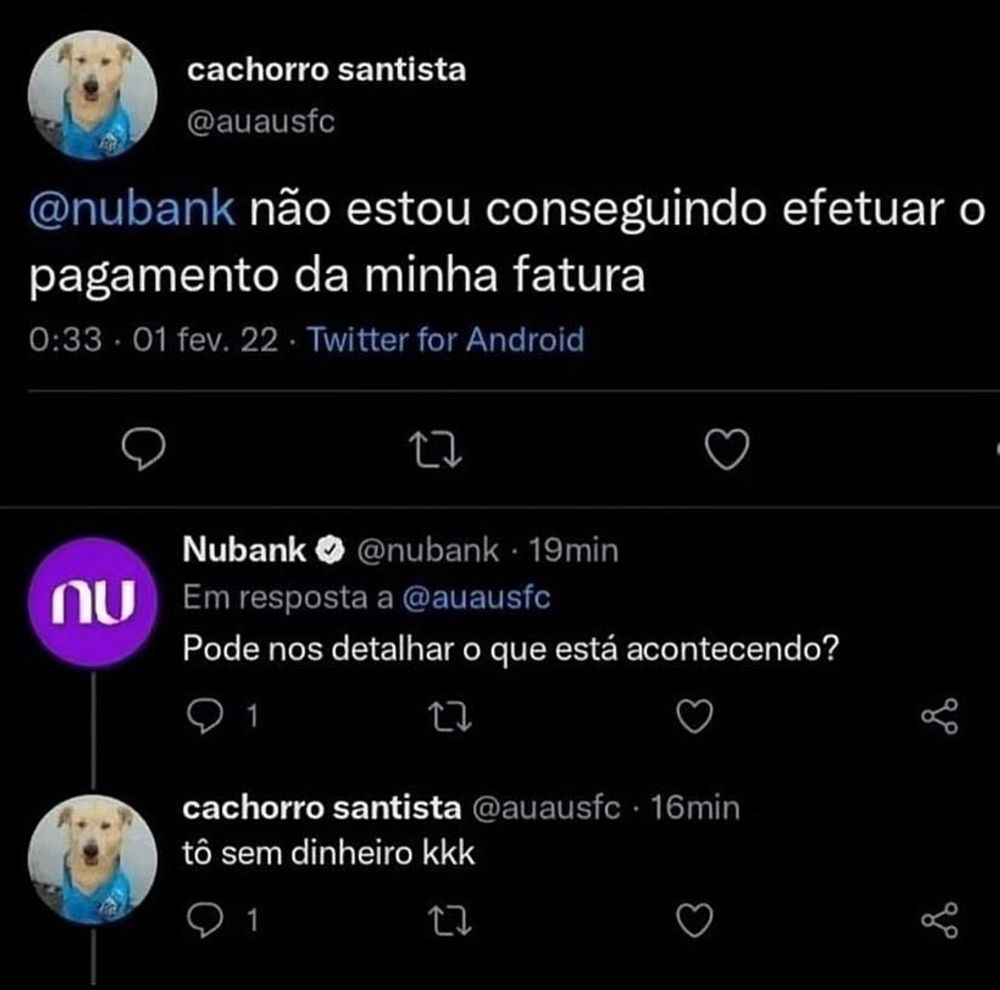Viewport: 1000px width, 990px height.
Task: Click reply icon under the main tweet
Action: pyautogui.click(x=143, y=450)
